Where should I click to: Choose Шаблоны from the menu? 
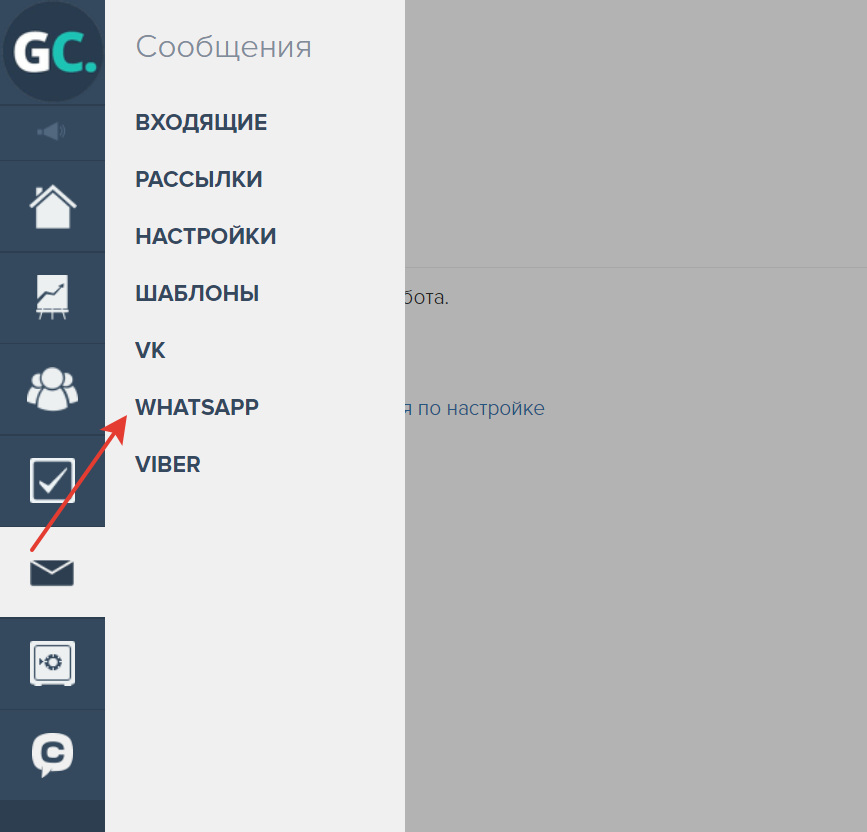197,293
